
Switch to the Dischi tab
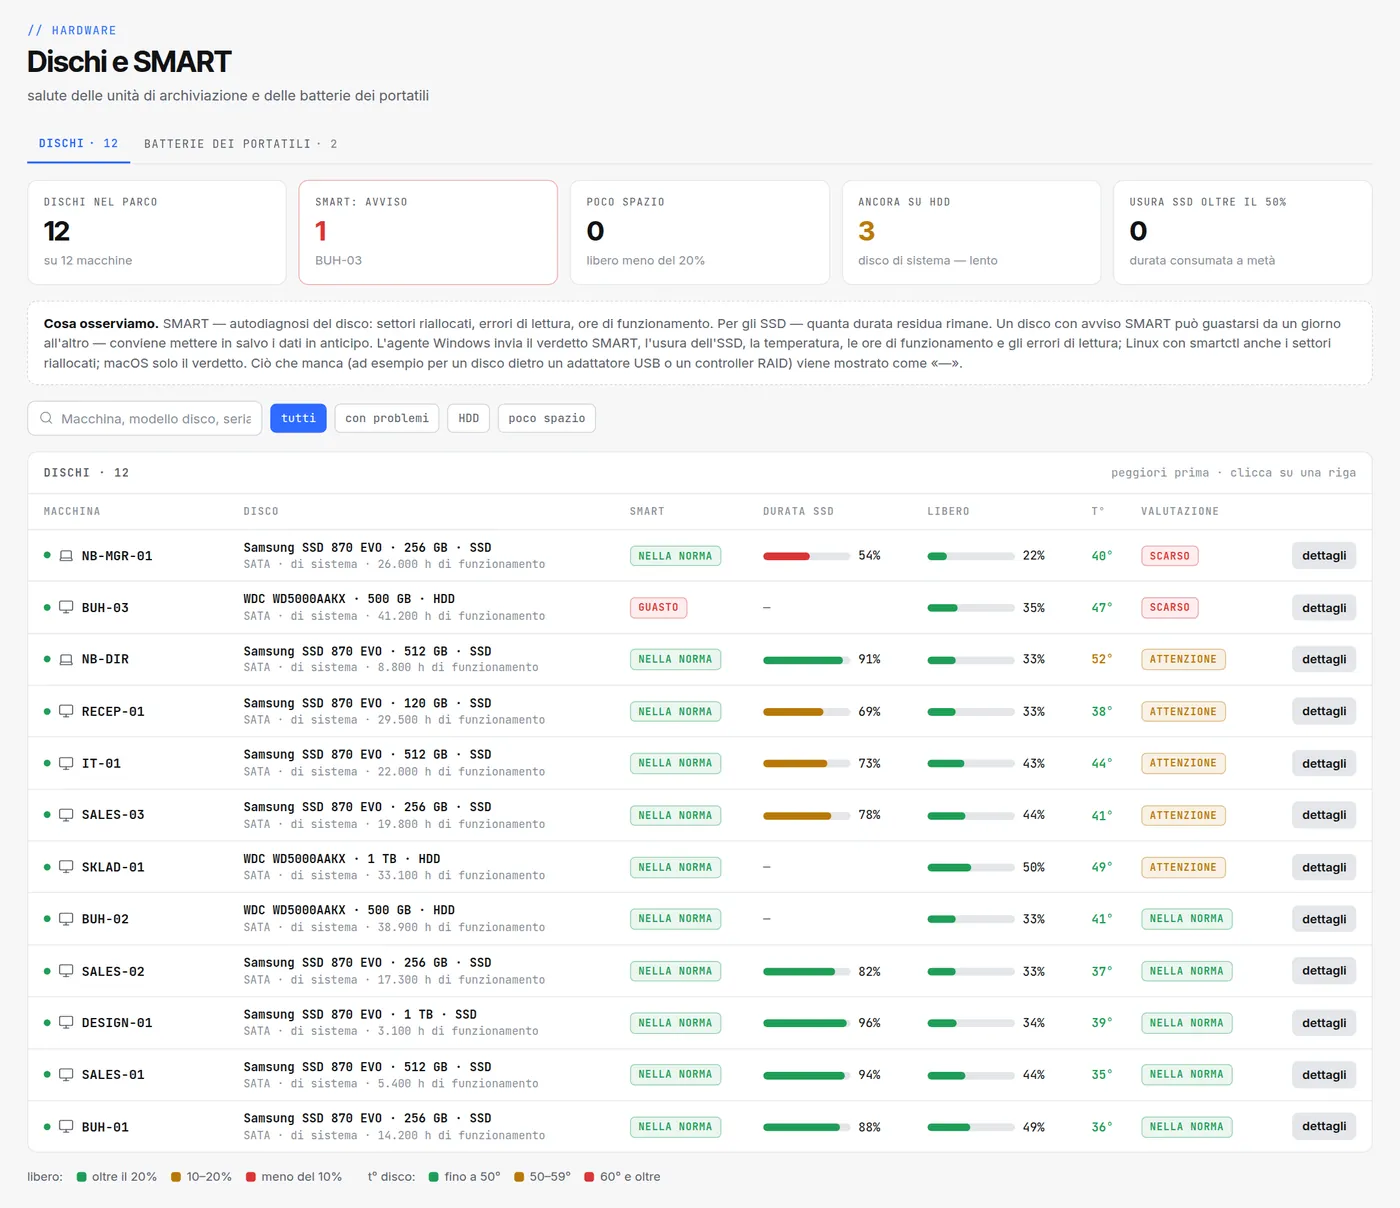78,144
